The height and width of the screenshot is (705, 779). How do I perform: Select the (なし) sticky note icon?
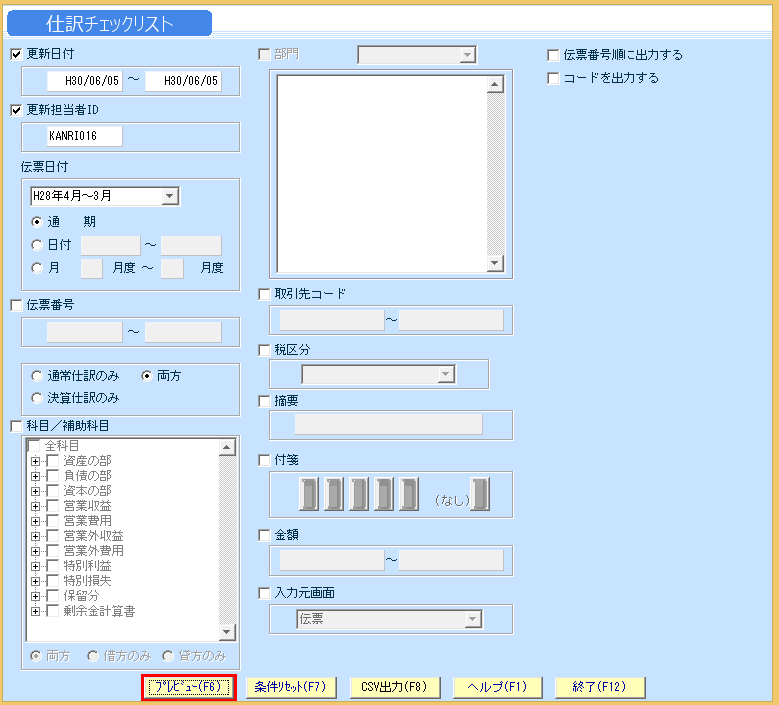480,494
